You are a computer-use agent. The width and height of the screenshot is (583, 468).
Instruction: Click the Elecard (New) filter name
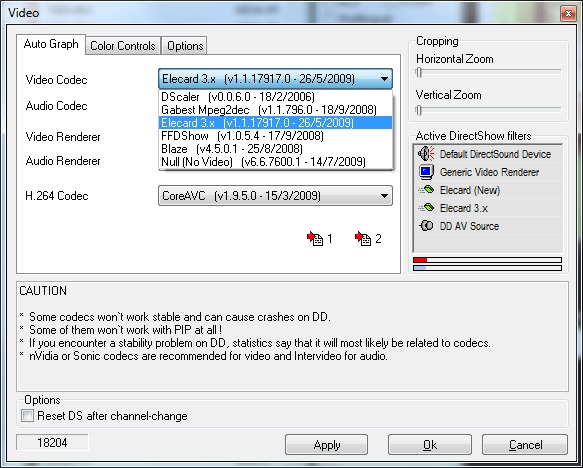[470, 190]
